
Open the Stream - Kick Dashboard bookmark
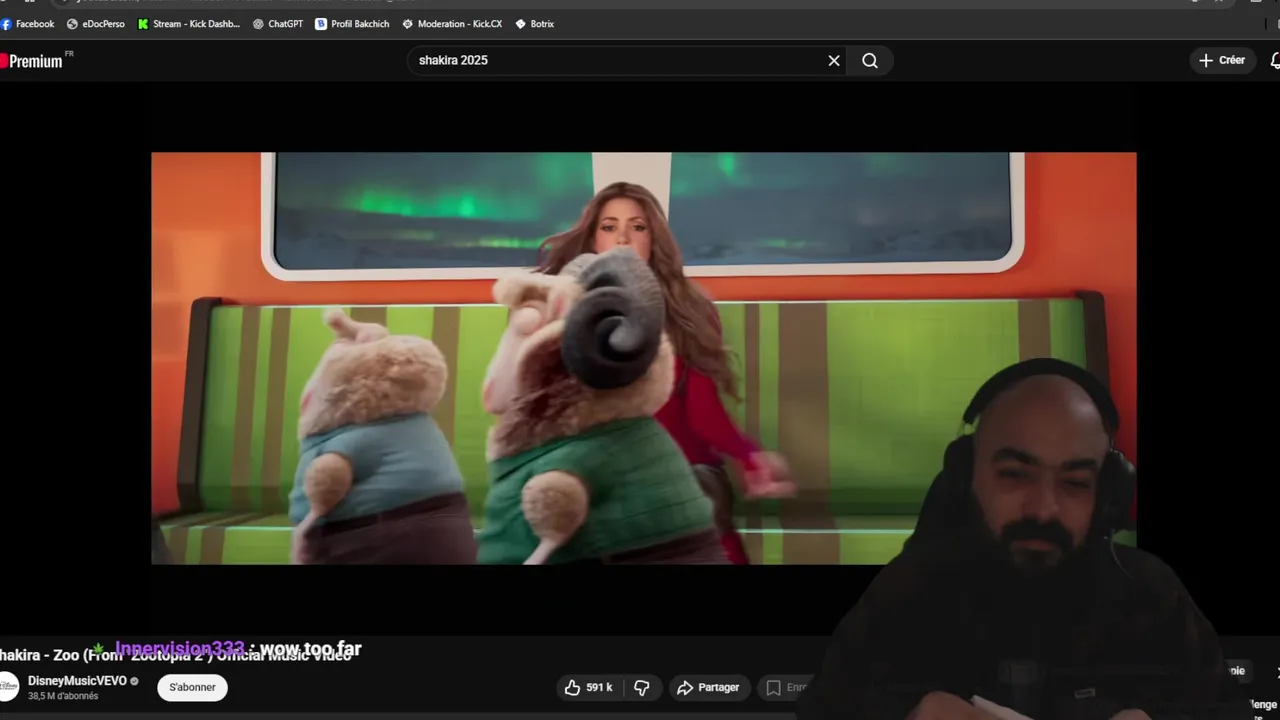click(189, 24)
